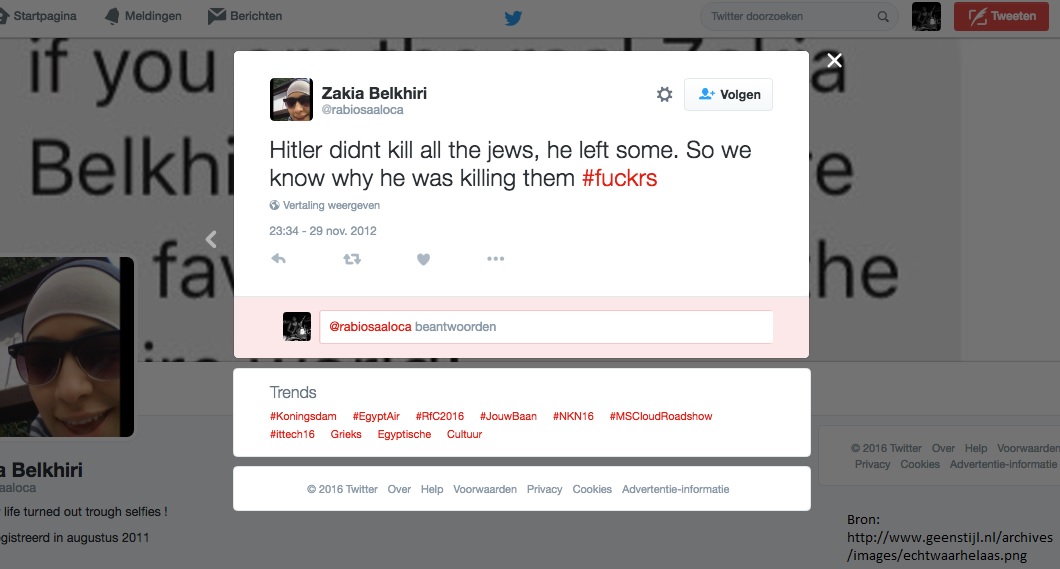Click the Twitter doorzoeken search field
The width and height of the screenshot is (1060, 569).
coord(799,17)
